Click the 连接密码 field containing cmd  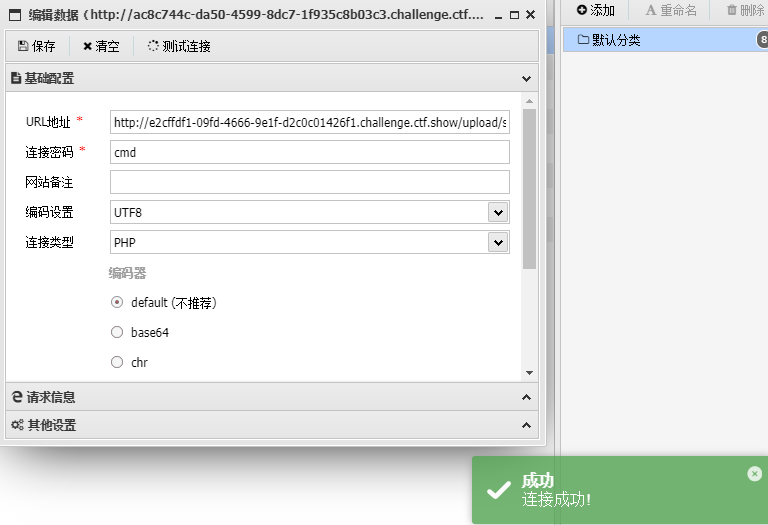click(x=310, y=152)
